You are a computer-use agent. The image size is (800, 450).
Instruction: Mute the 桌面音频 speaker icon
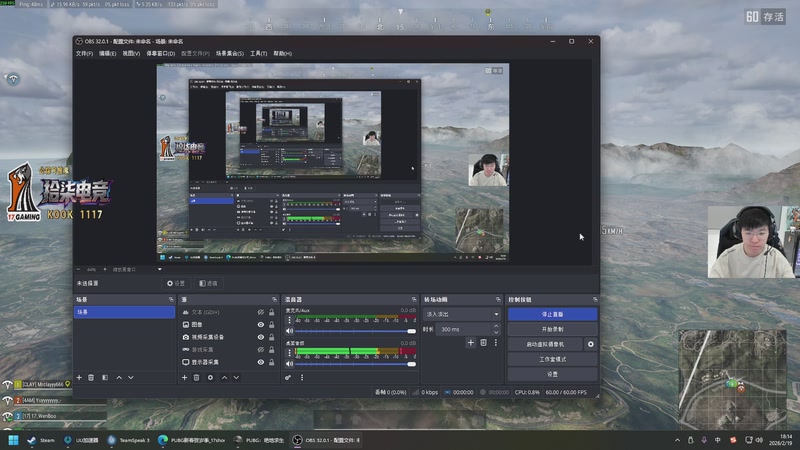click(289, 364)
